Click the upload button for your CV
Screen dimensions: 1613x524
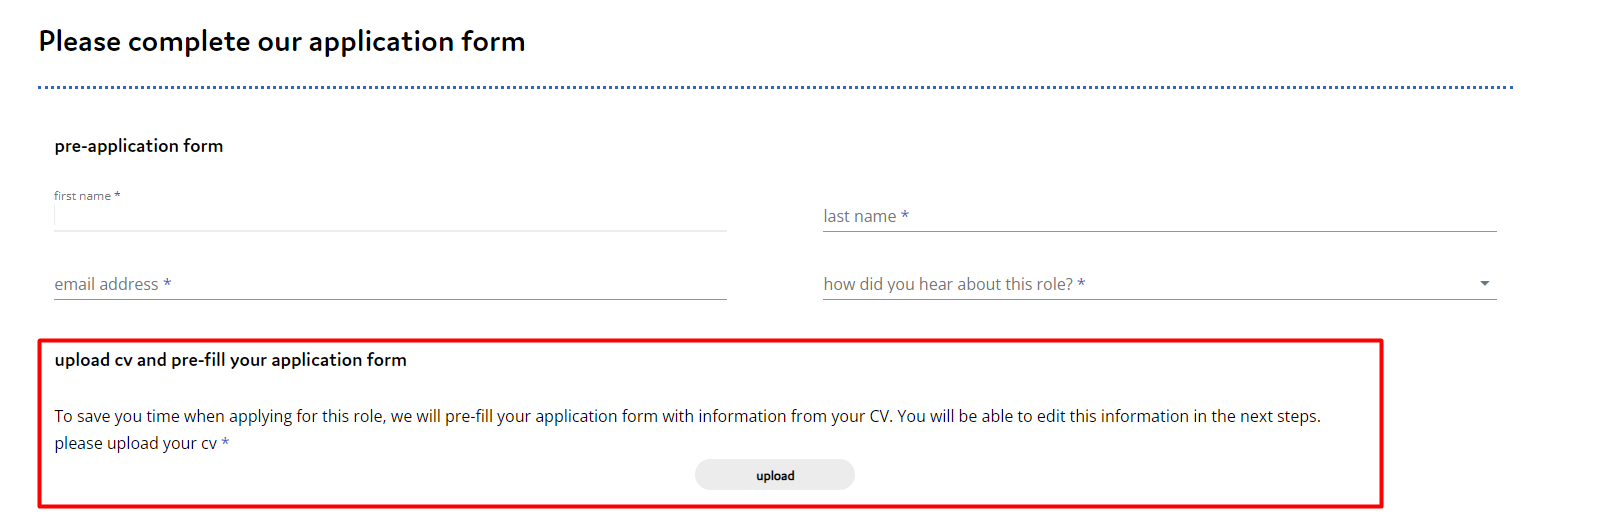775,475
